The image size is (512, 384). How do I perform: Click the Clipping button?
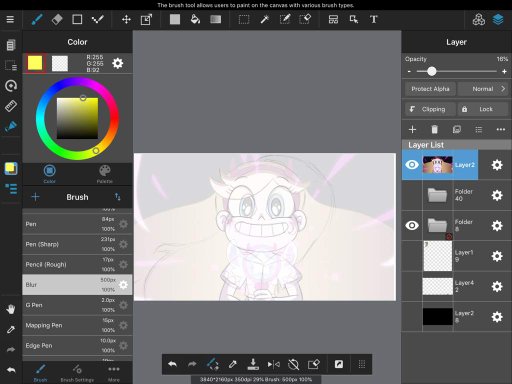coord(430,109)
